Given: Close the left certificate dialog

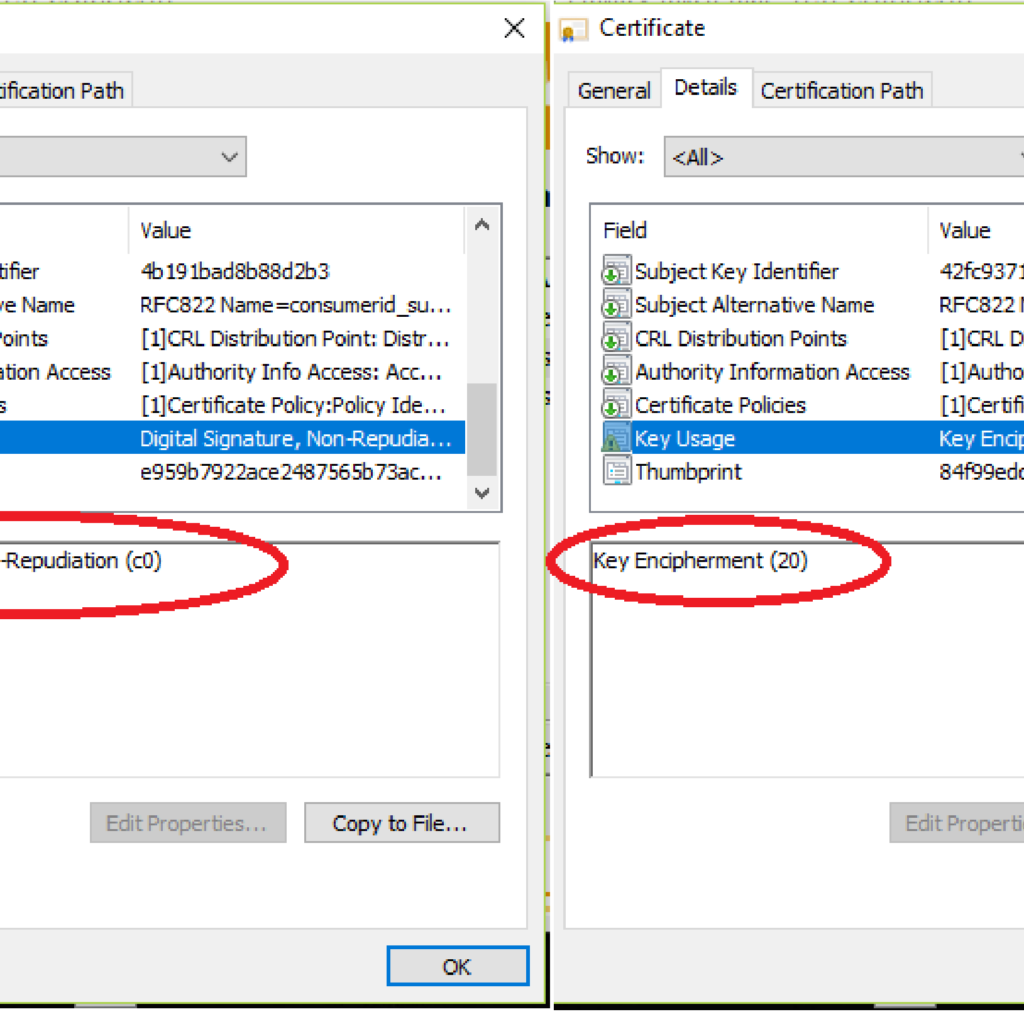Looking at the screenshot, I should pyautogui.click(x=514, y=29).
